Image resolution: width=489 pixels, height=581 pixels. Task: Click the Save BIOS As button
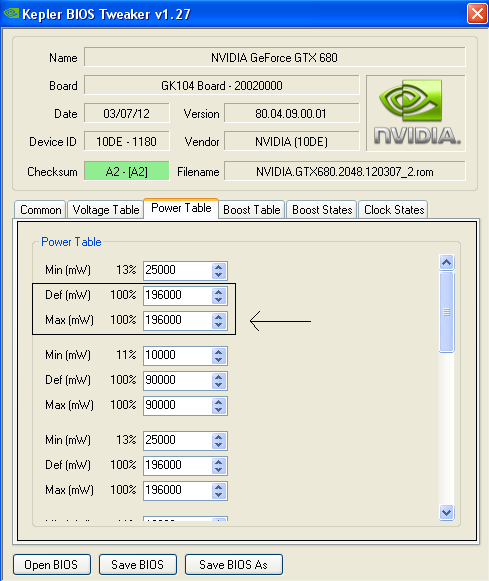(x=234, y=564)
